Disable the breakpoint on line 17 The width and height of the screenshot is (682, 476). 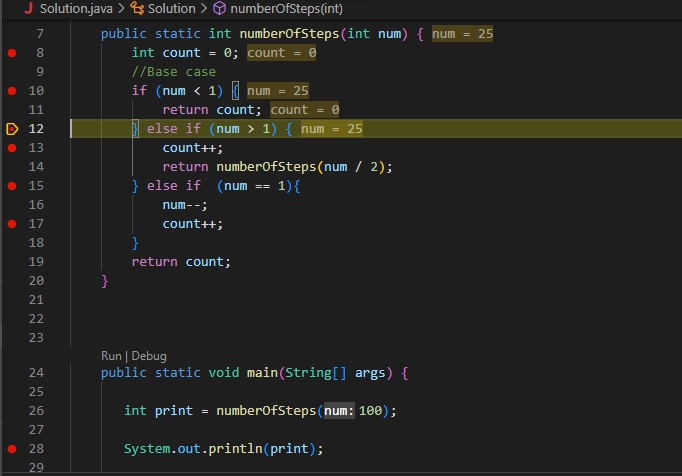pos(12,224)
